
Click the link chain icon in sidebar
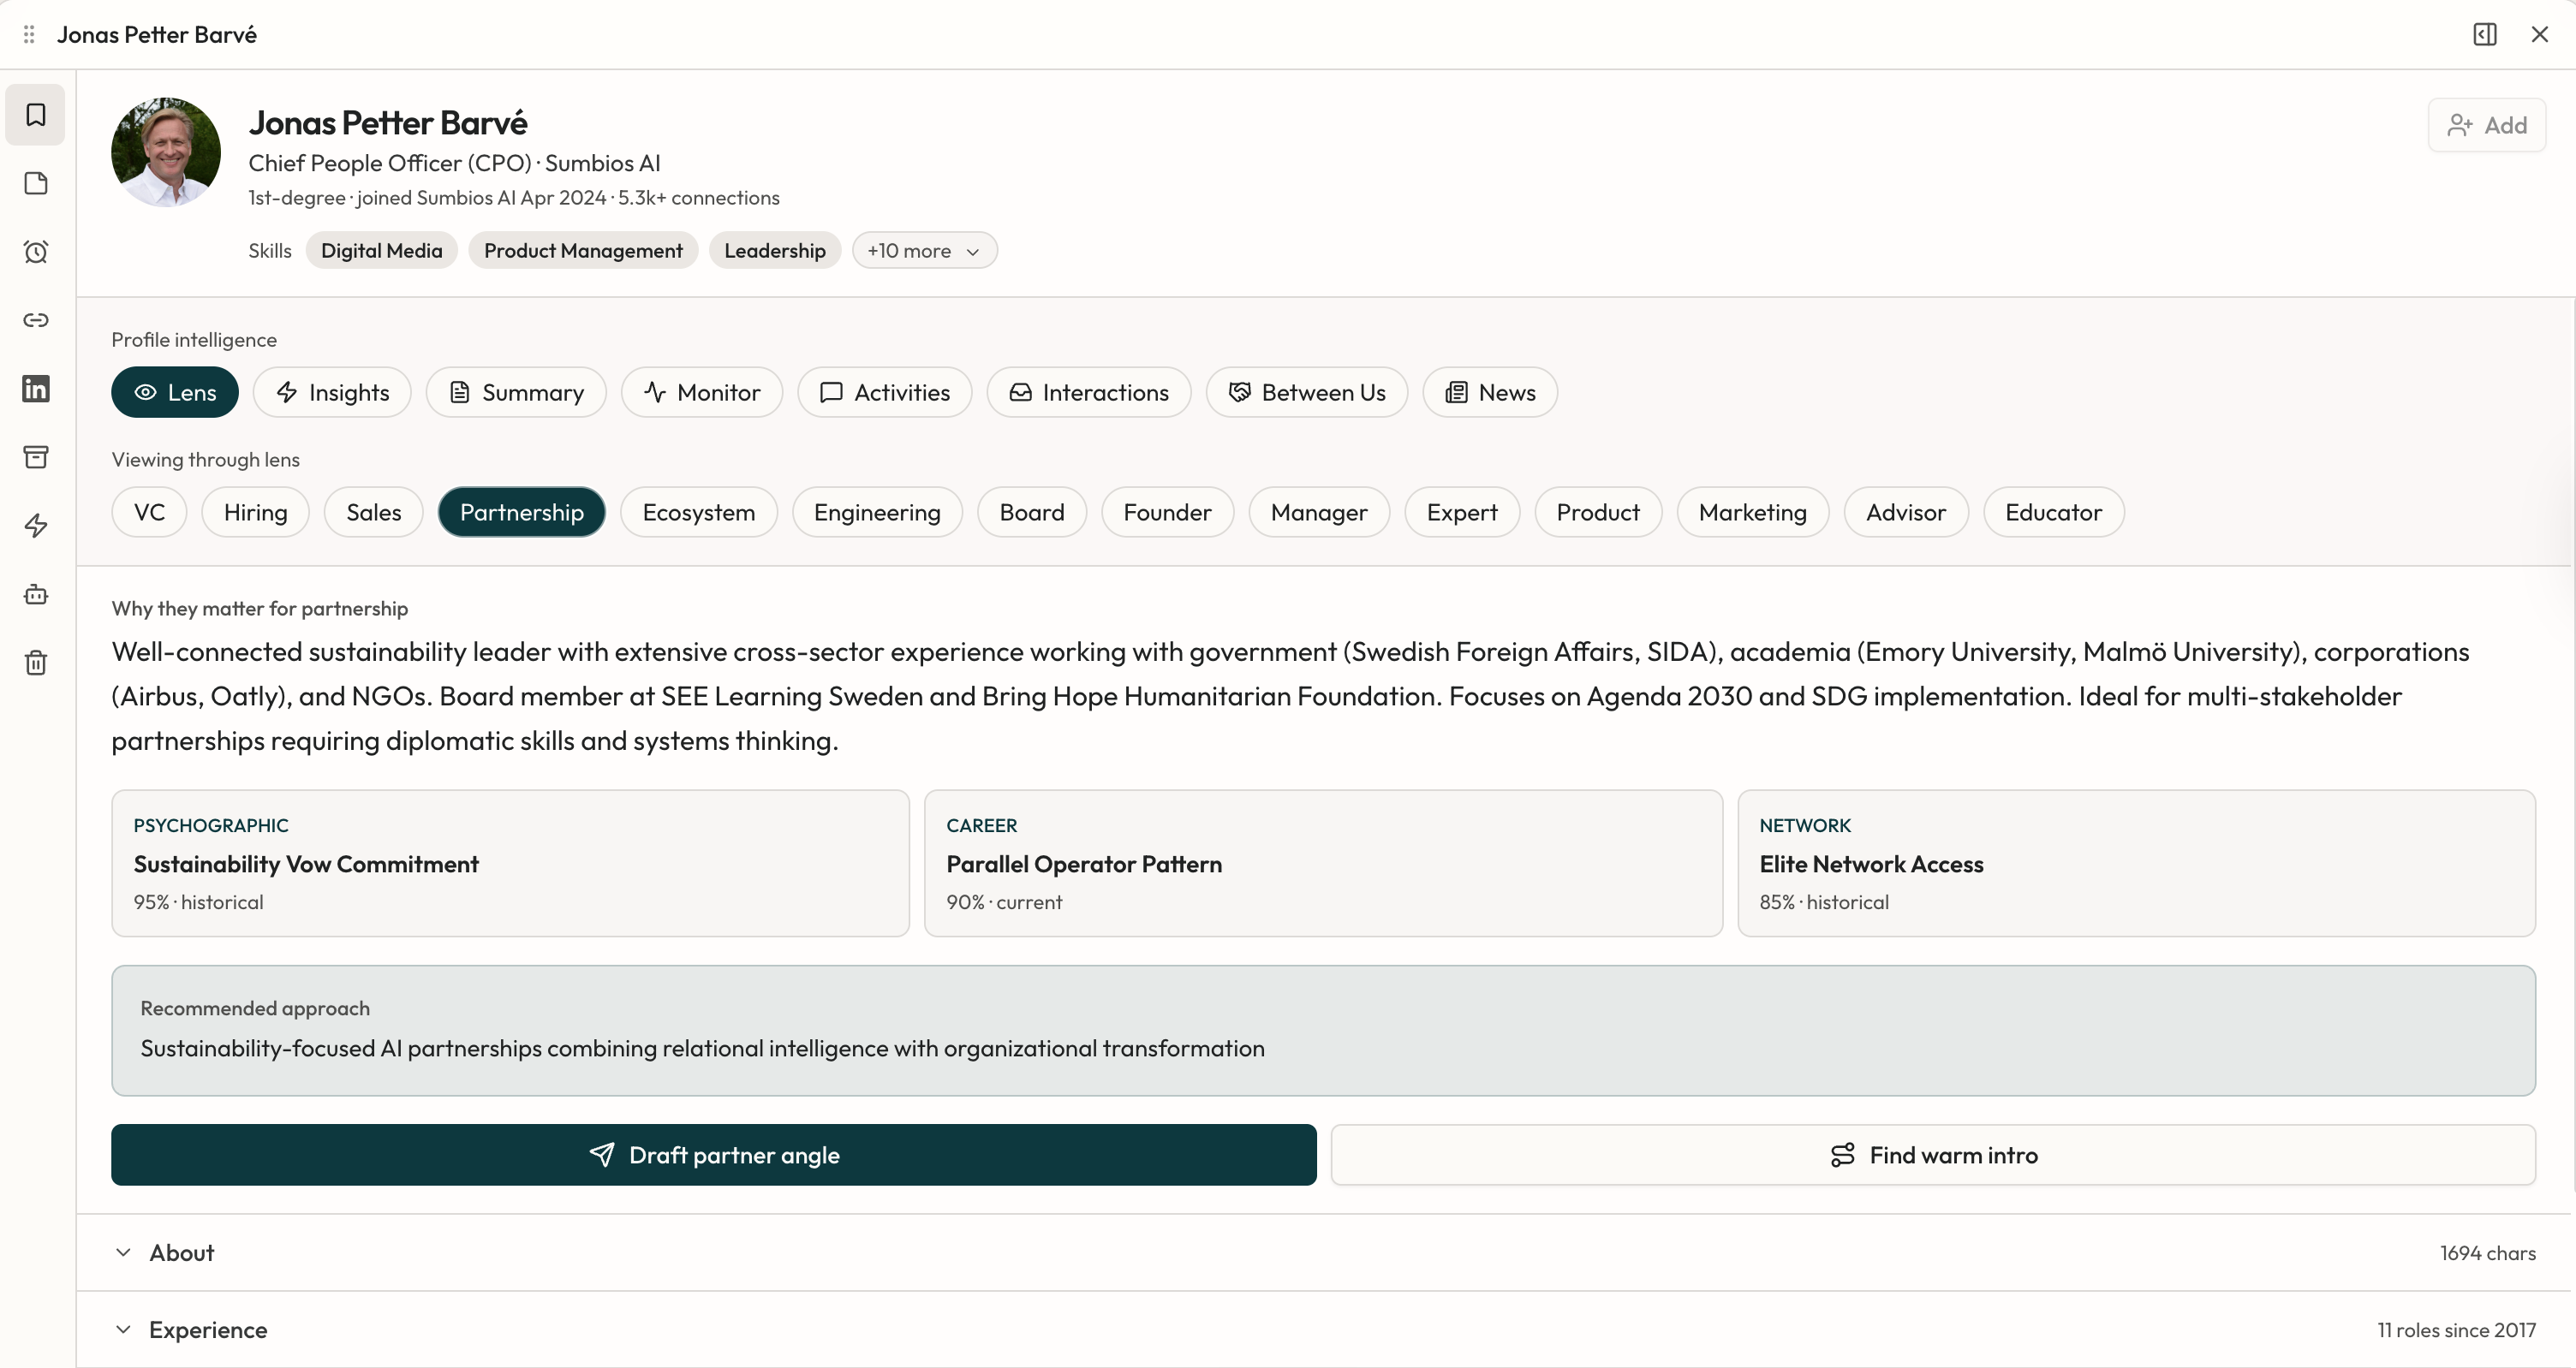[36, 320]
